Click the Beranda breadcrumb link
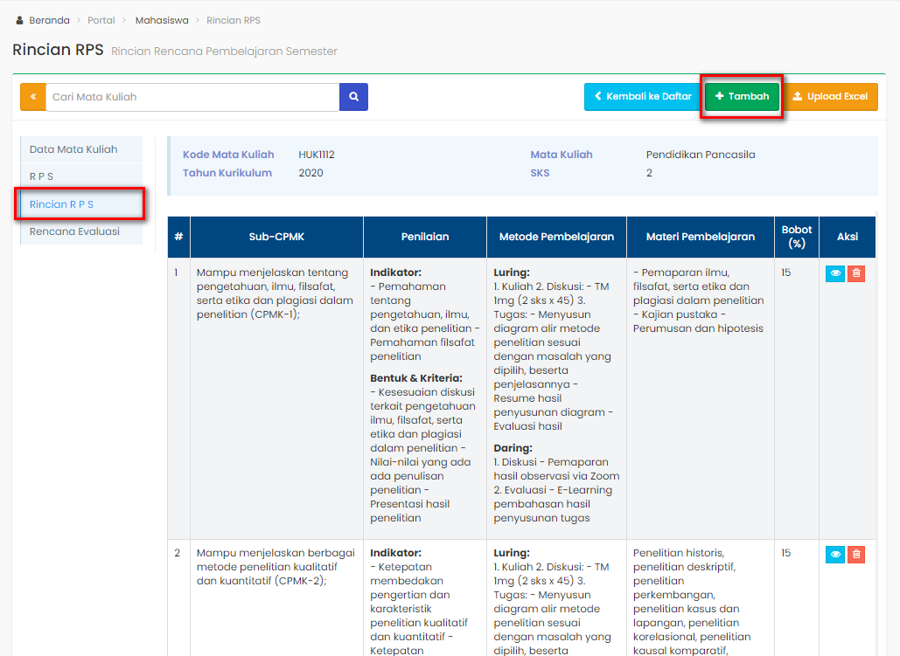 [x=49, y=20]
